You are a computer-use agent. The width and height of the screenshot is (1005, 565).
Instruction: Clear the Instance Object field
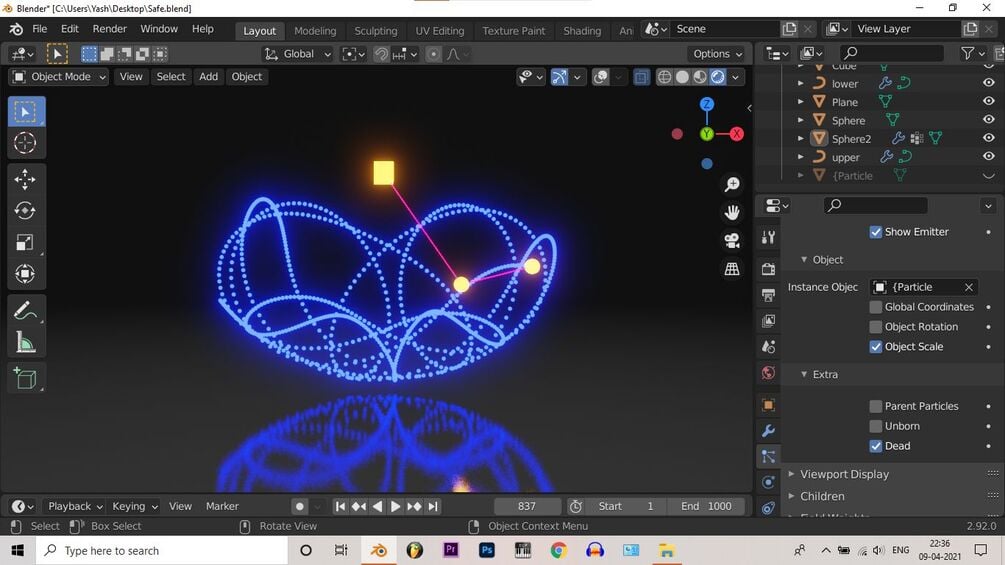pyautogui.click(x=969, y=287)
